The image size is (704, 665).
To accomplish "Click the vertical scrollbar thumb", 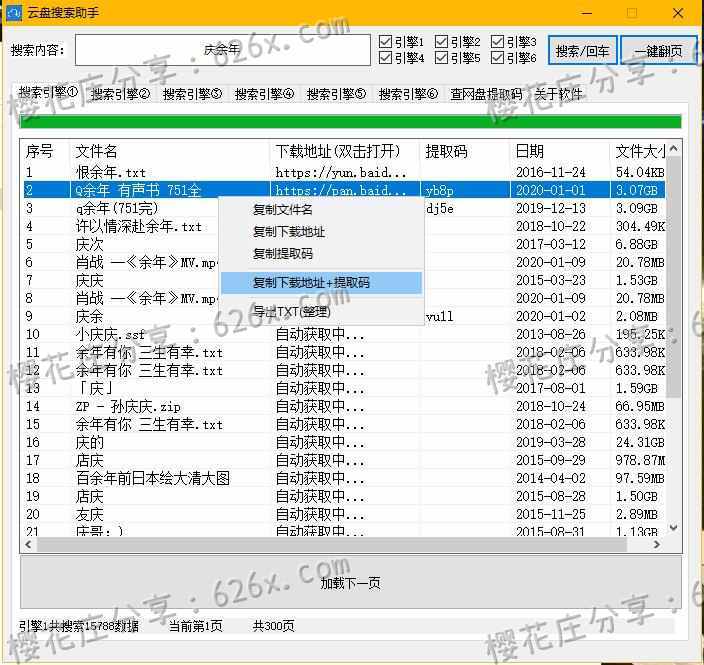I will tap(673, 276).
